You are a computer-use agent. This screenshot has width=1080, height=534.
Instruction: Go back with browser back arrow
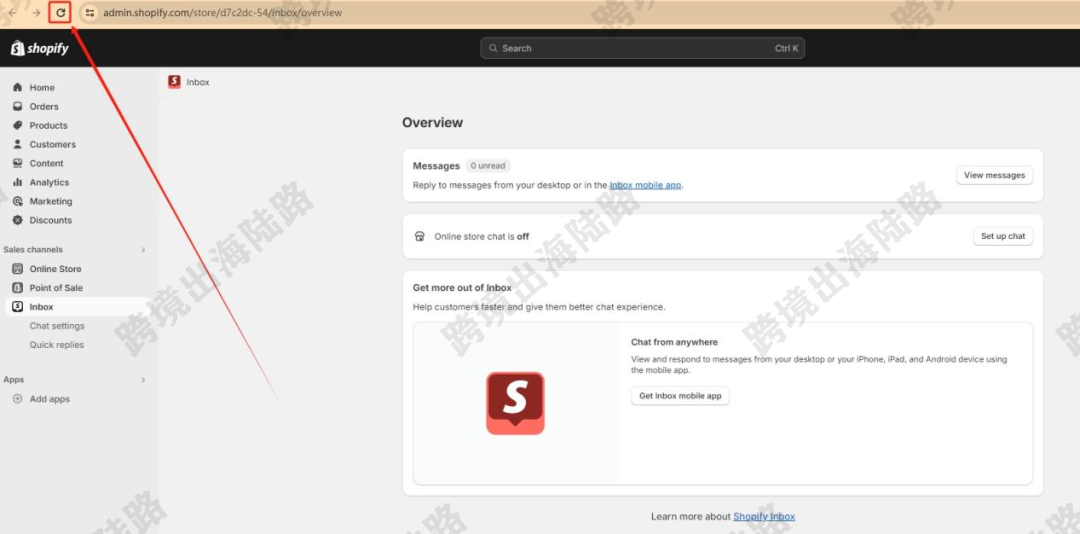(x=12, y=12)
